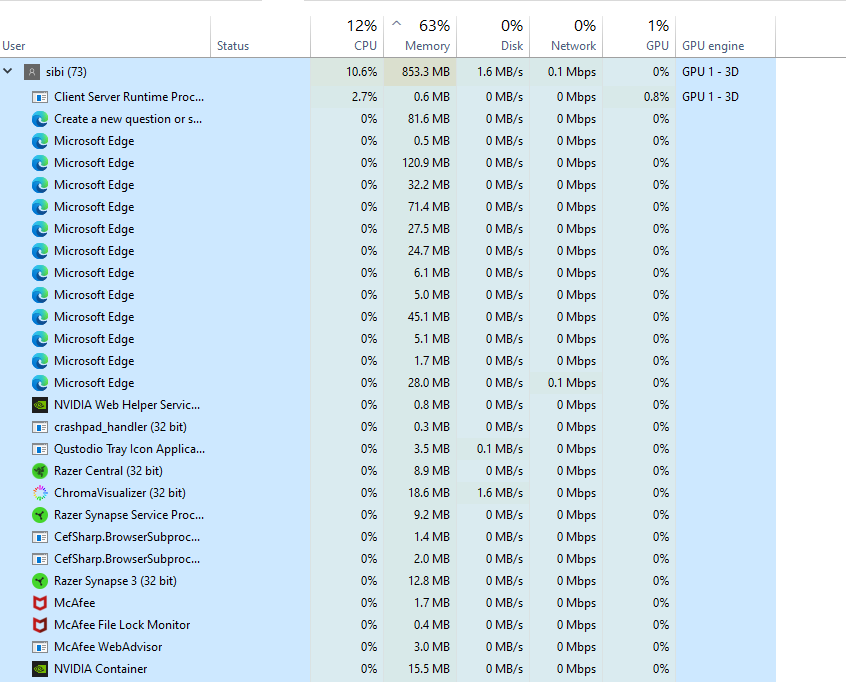The height and width of the screenshot is (682, 846).
Task: Click Razer Synapse Service Process icon
Action: coord(40,515)
